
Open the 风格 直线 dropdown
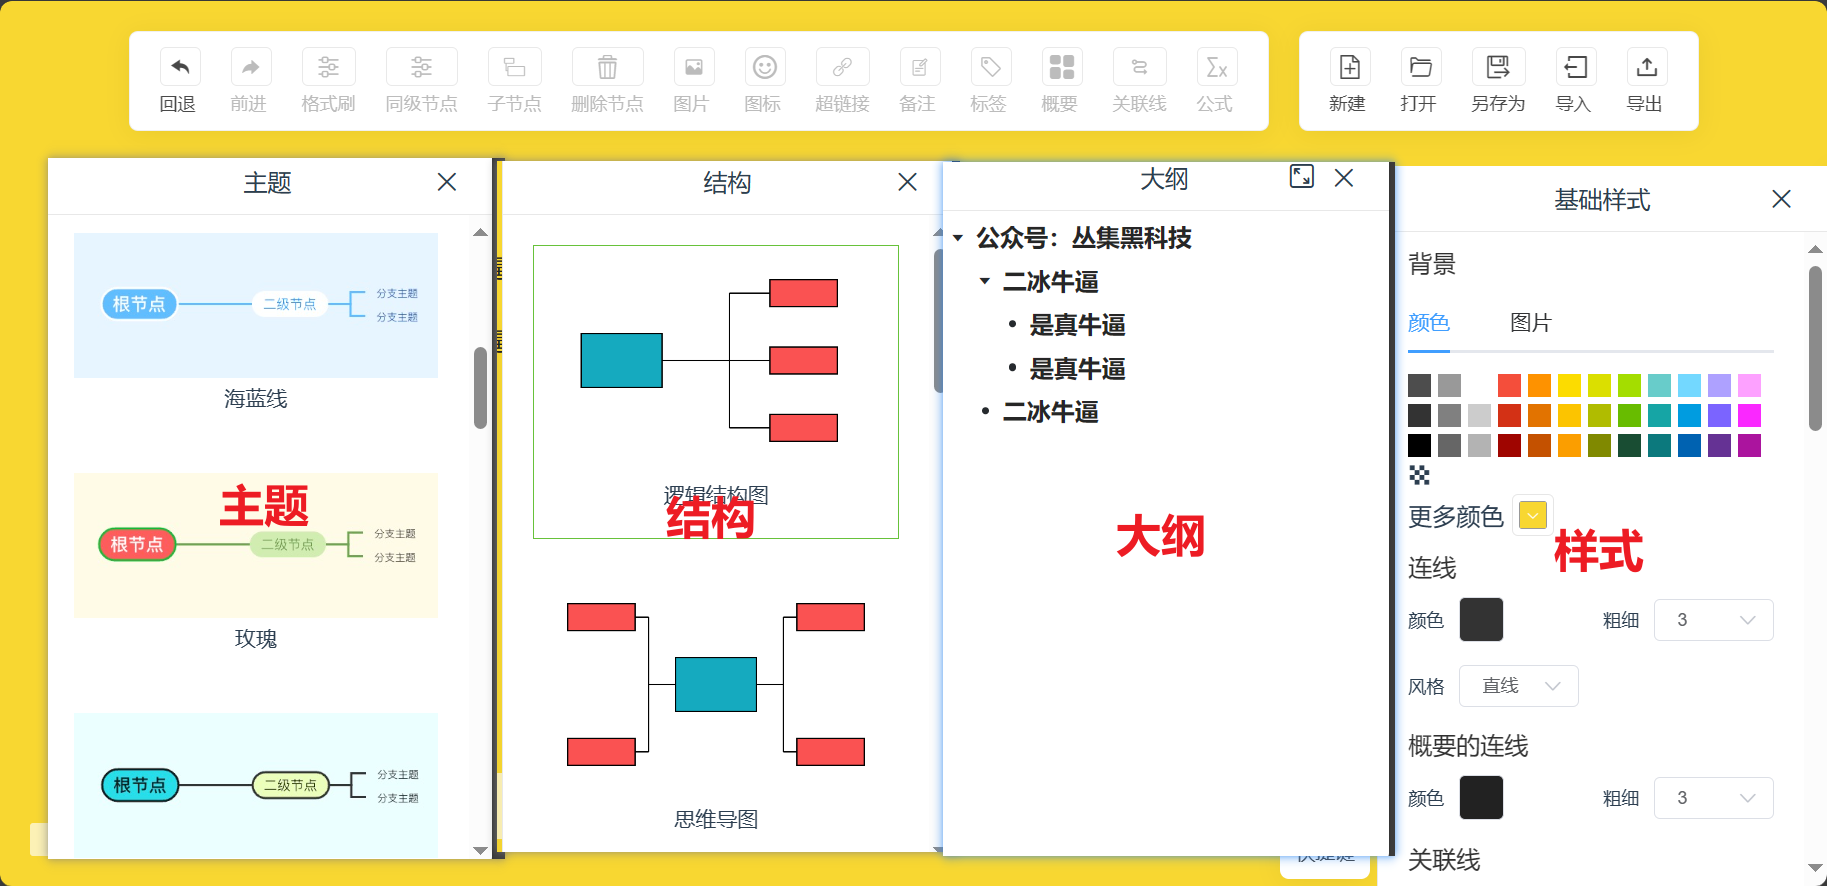click(x=1519, y=686)
